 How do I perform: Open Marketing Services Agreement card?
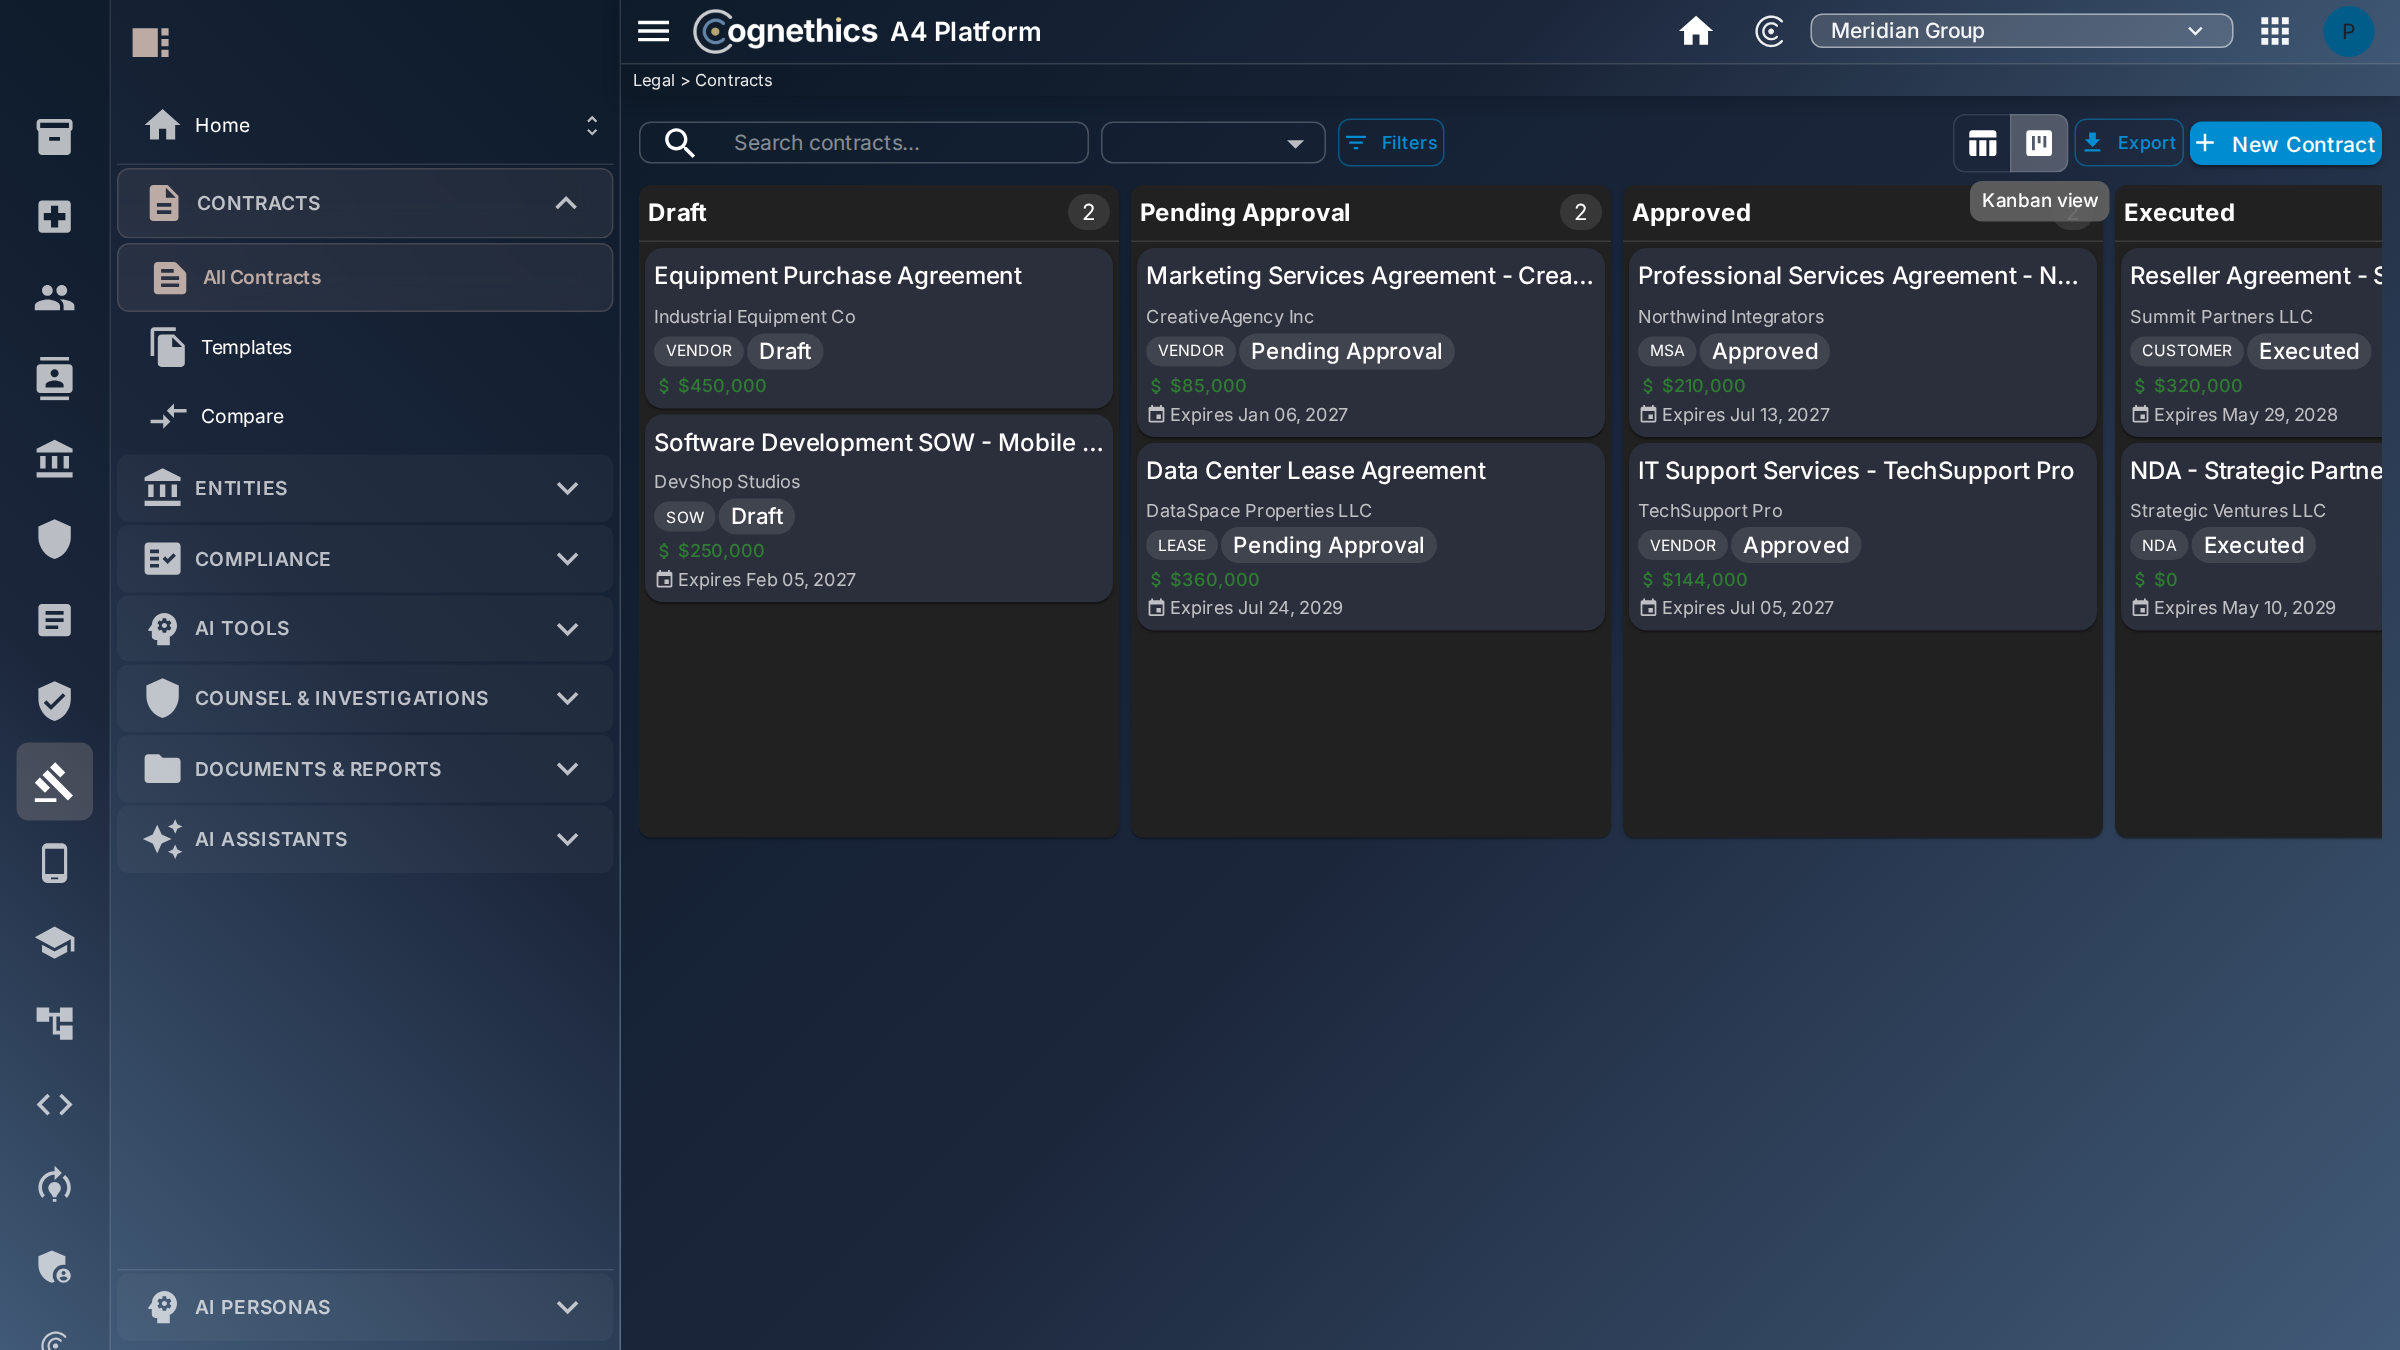click(x=1371, y=342)
